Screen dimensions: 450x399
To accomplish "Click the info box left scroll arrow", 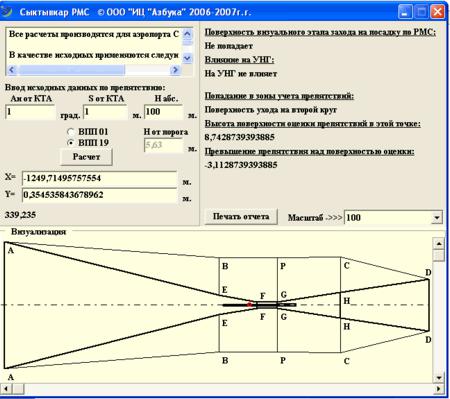I will (12, 70).
